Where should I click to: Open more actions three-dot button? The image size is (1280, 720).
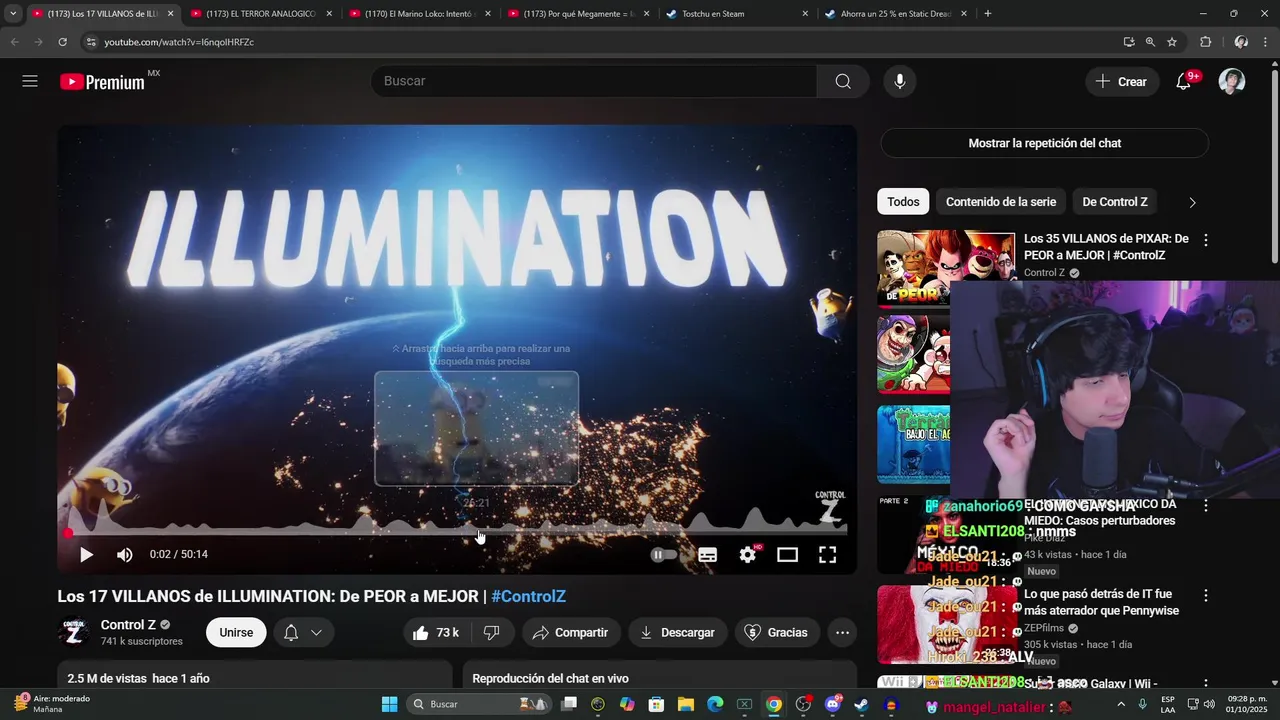pos(843,632)
